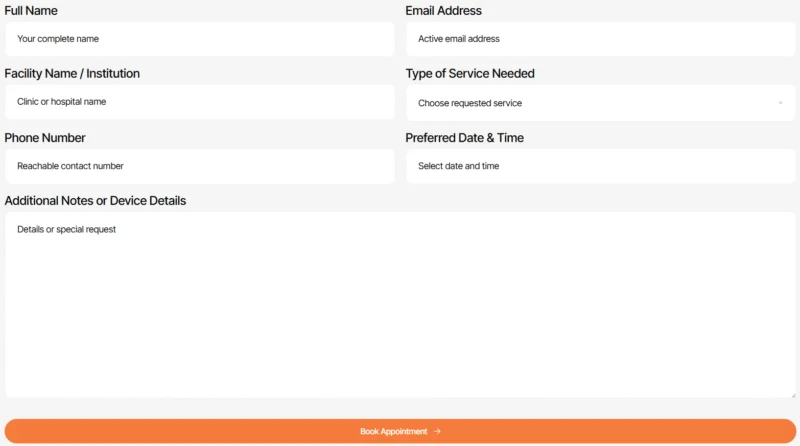Click the "Email Address" label
This screenshot has height=446, width=800.
pos(443,11)
